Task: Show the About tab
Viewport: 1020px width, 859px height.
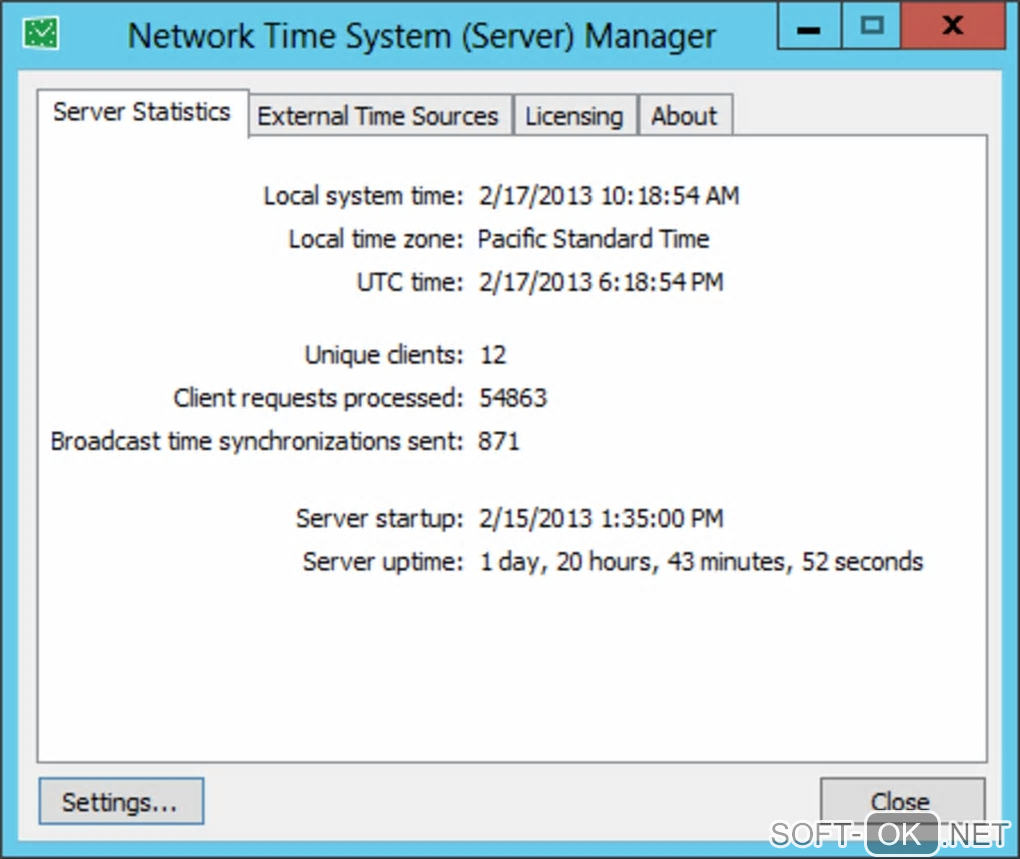Action: (684, 116)
